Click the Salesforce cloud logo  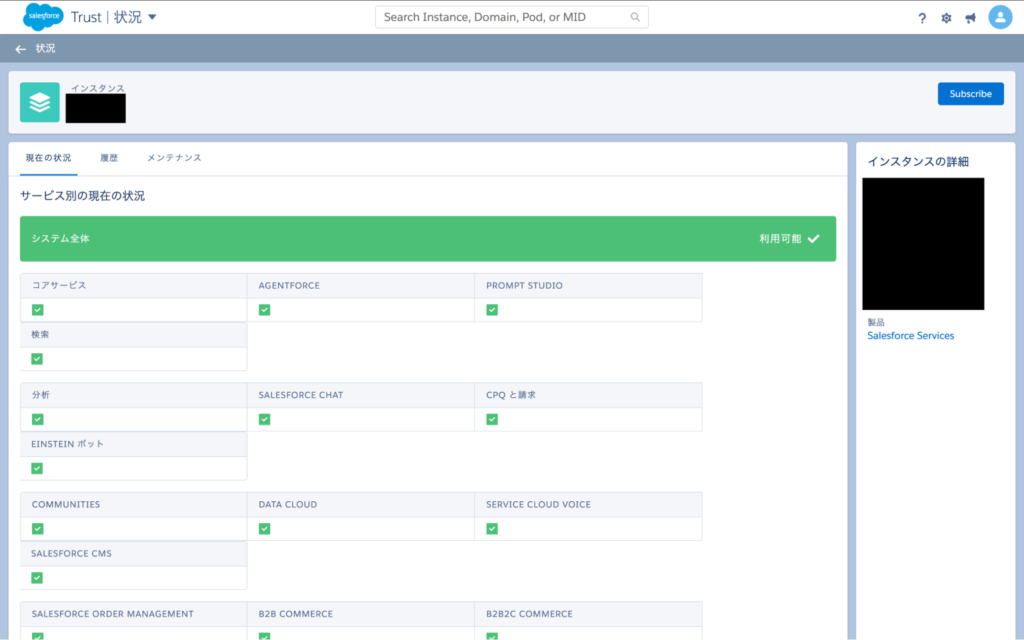pyautogui.click(x=43, y=16)
